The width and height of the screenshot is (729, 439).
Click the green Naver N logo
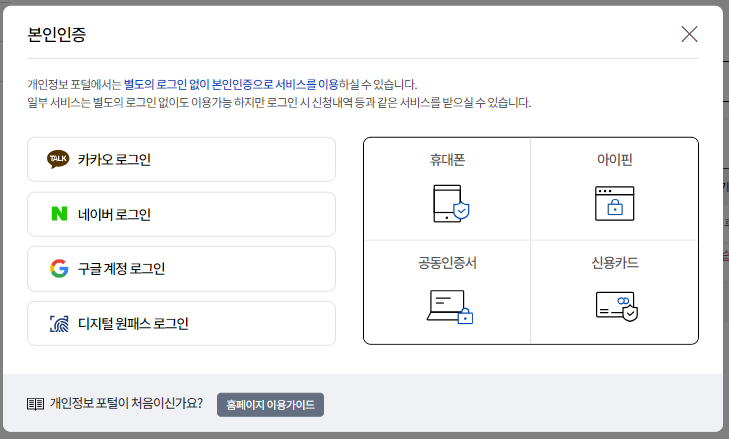coord(59,213)
